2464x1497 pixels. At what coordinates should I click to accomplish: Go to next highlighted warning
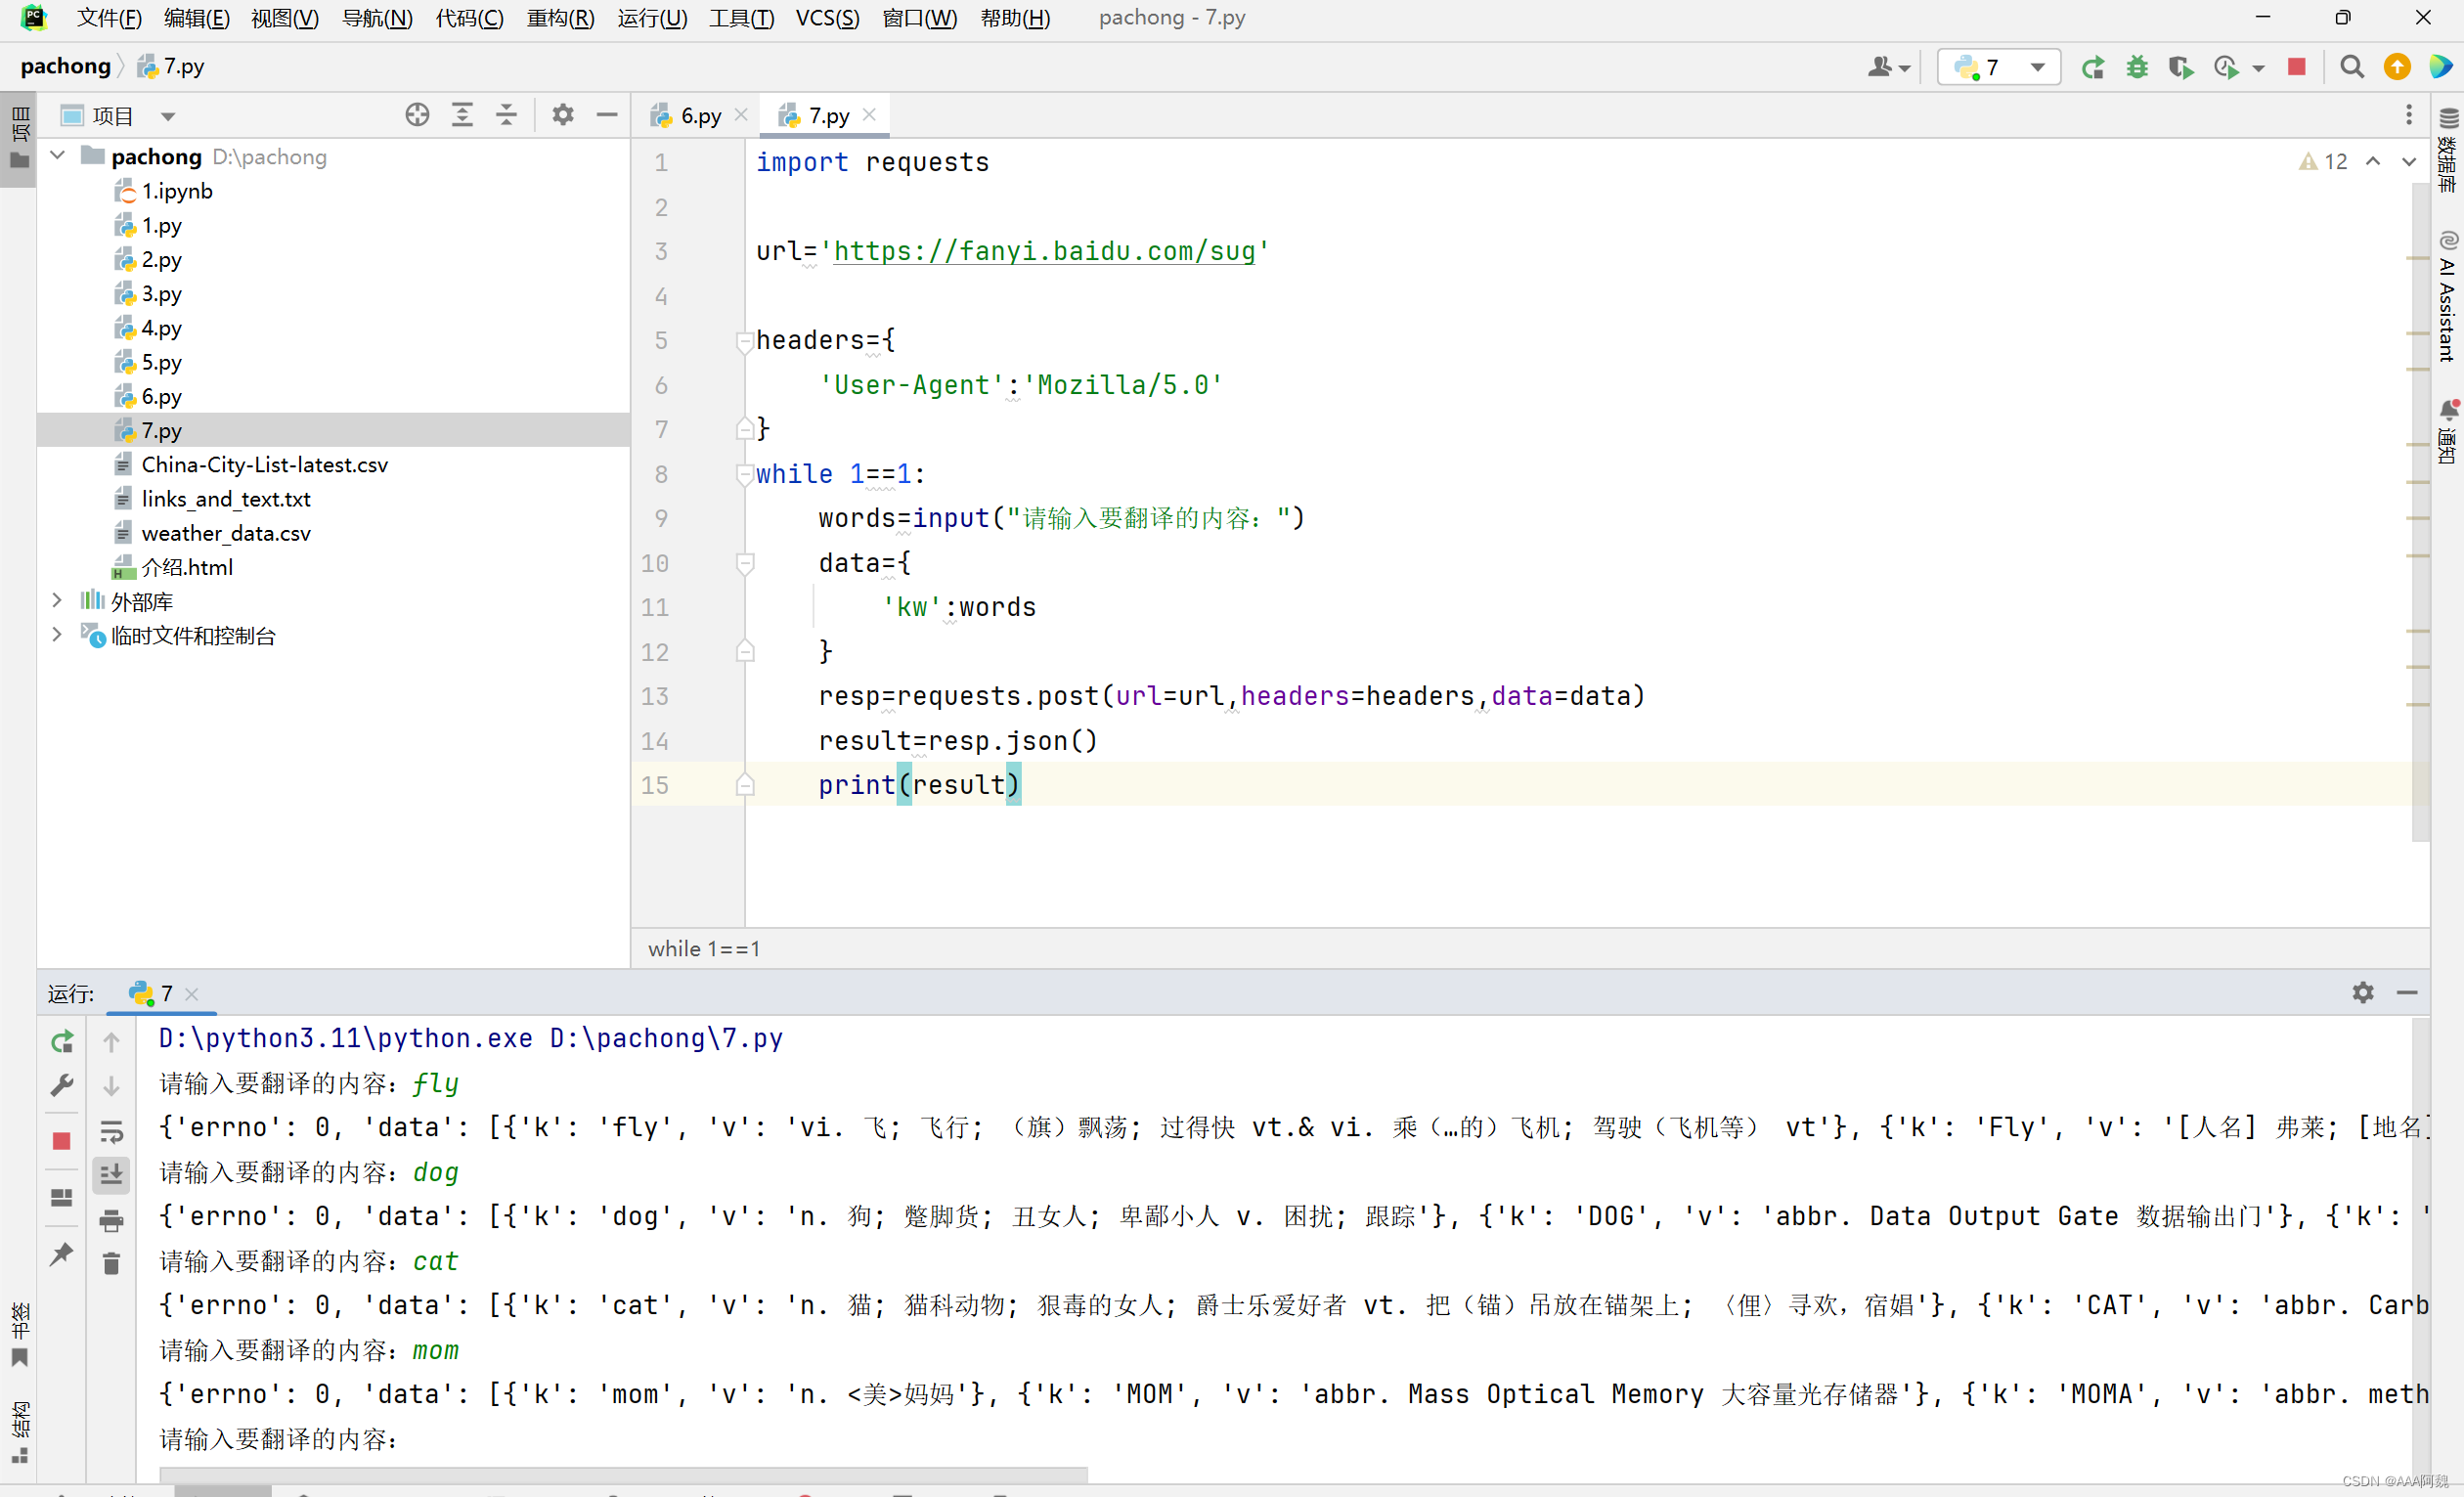click(2408, 161)
